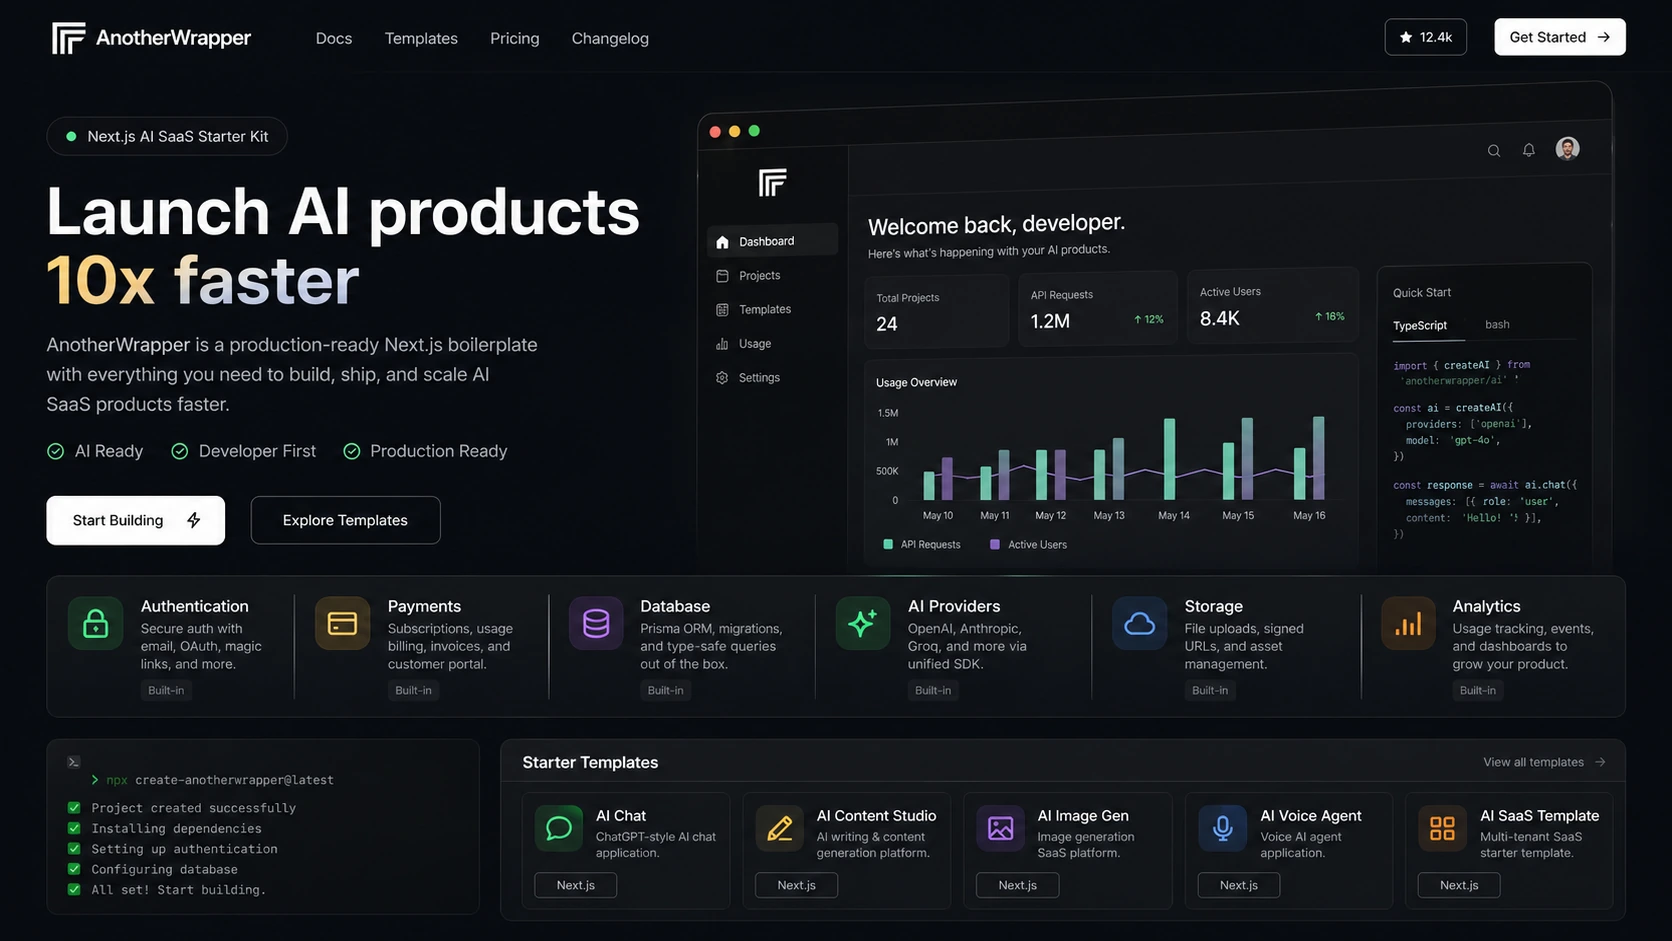
Task: Click the Storage cloud icon
Action: coord(1139,623)
